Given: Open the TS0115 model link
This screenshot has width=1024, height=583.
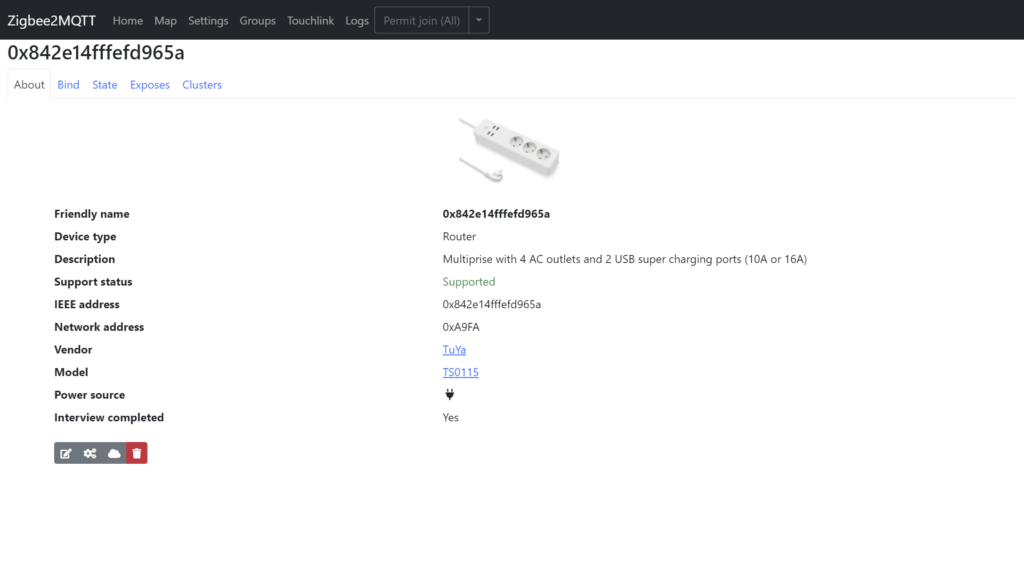Looking at the screenshot, I should pos(460,372).
